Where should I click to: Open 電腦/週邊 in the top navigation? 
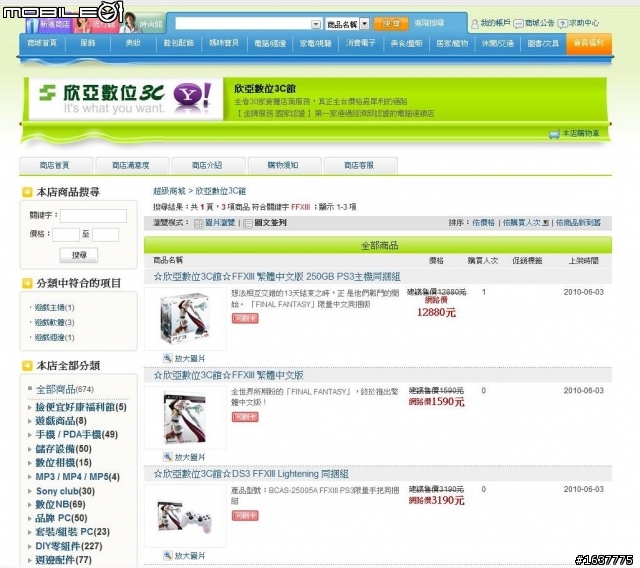270,43
